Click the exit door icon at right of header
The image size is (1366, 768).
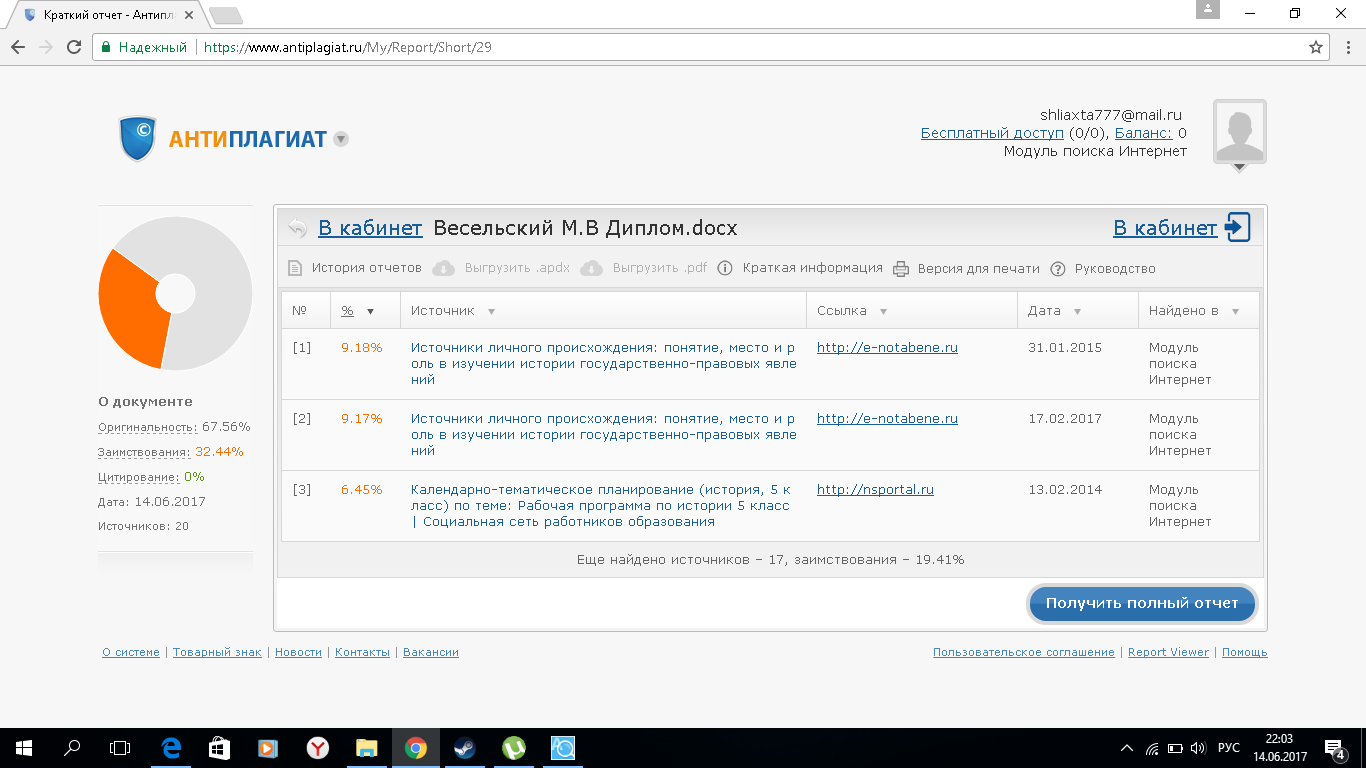(1238, 228)
